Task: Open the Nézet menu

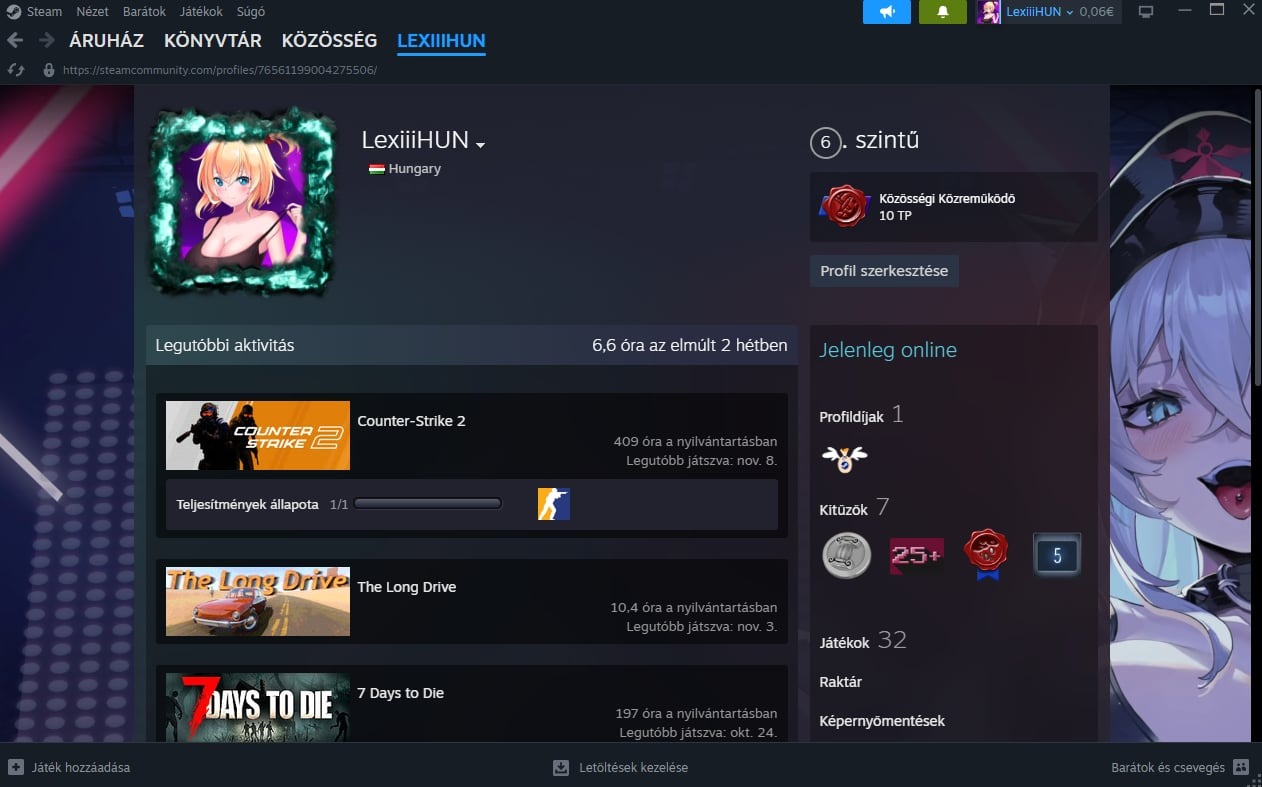Action: click(x=93, y=12)
